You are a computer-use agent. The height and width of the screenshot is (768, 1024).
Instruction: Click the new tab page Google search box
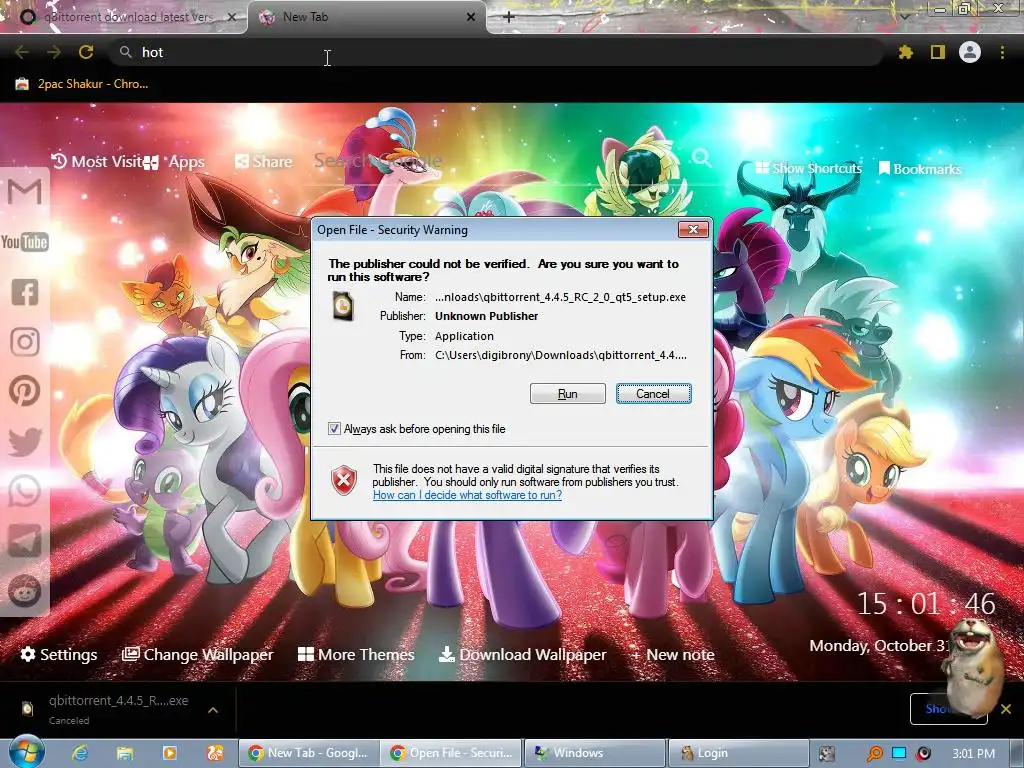click(500, 160)
